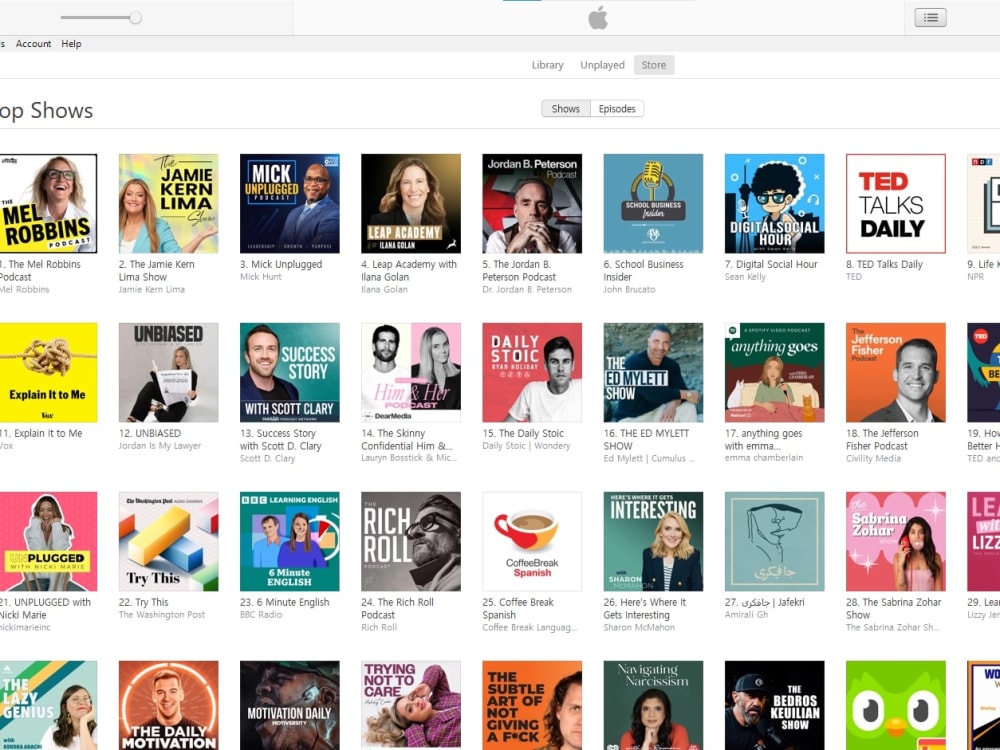Click the '8. TED Talks Daily' title
The width and height of the screenshot is (1000, 750).
pos(884,264)
